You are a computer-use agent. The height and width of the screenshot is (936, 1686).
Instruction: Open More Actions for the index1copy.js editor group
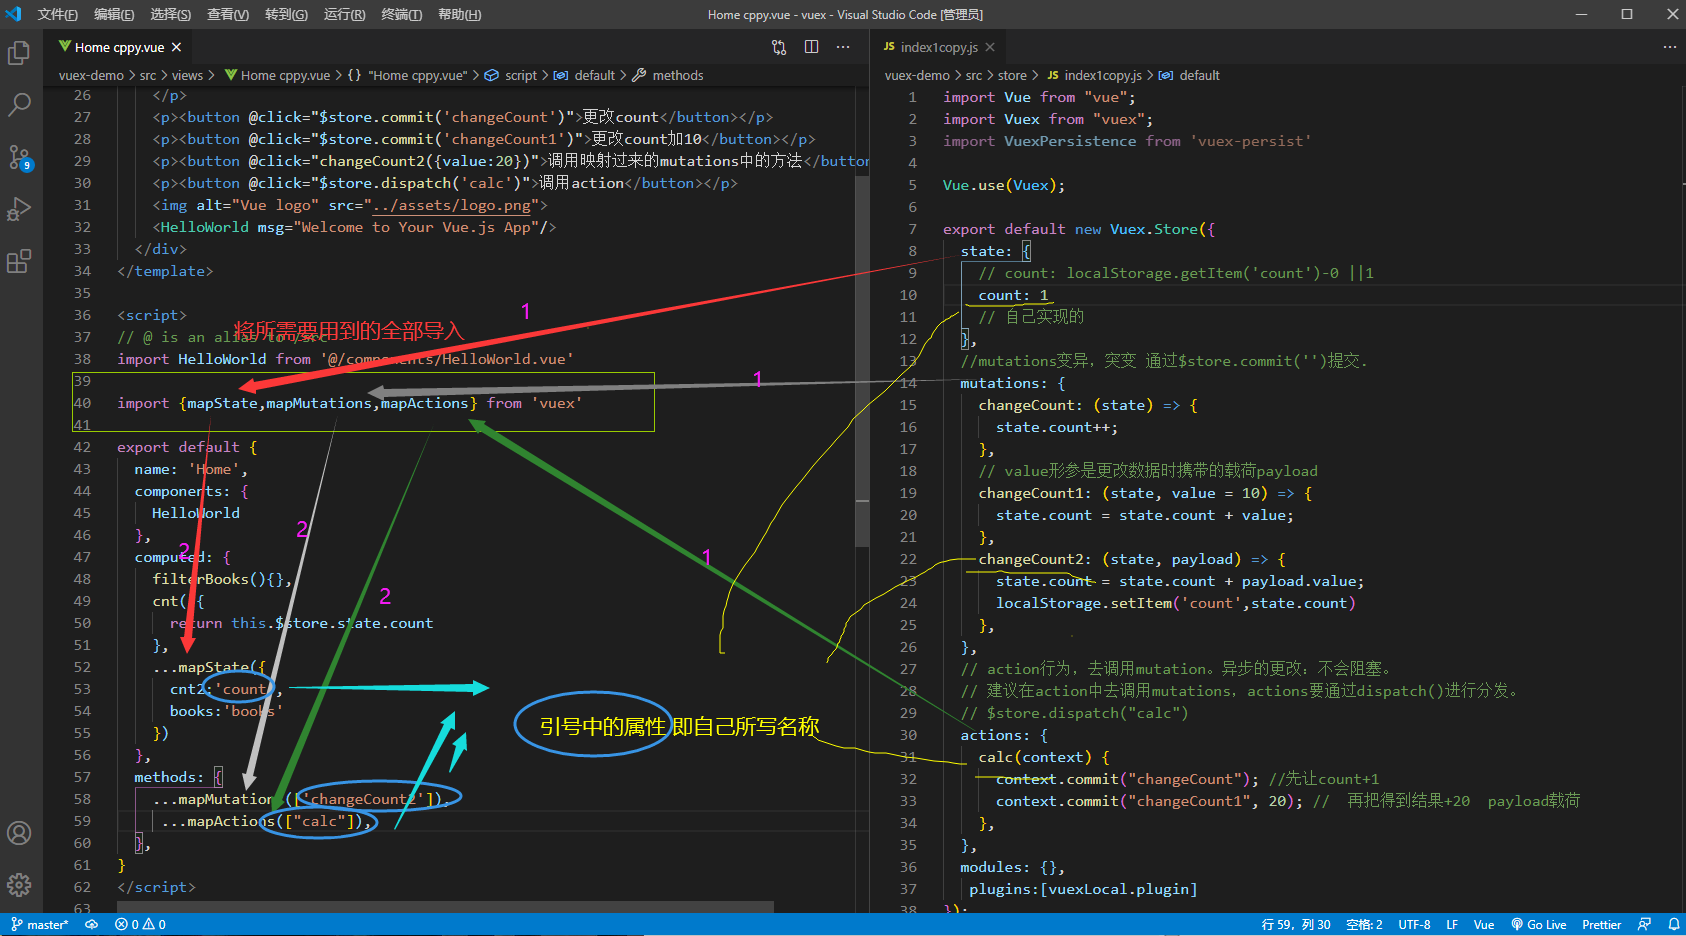tap(1669, 47)
